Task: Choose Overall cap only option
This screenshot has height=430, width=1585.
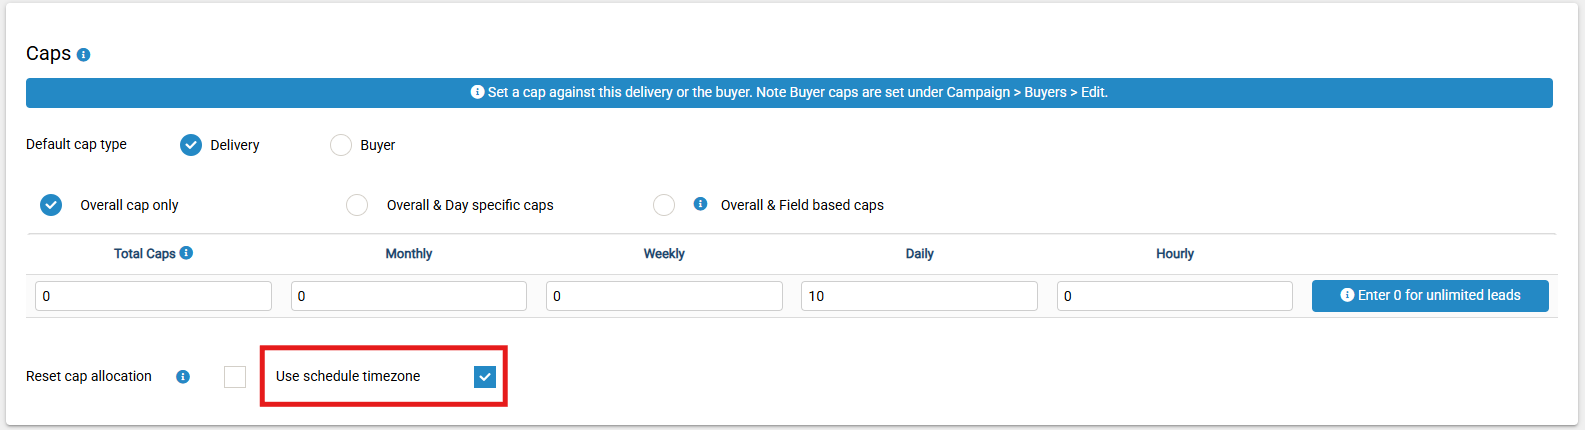Action: pyautogui.click(x=51, y=205)
